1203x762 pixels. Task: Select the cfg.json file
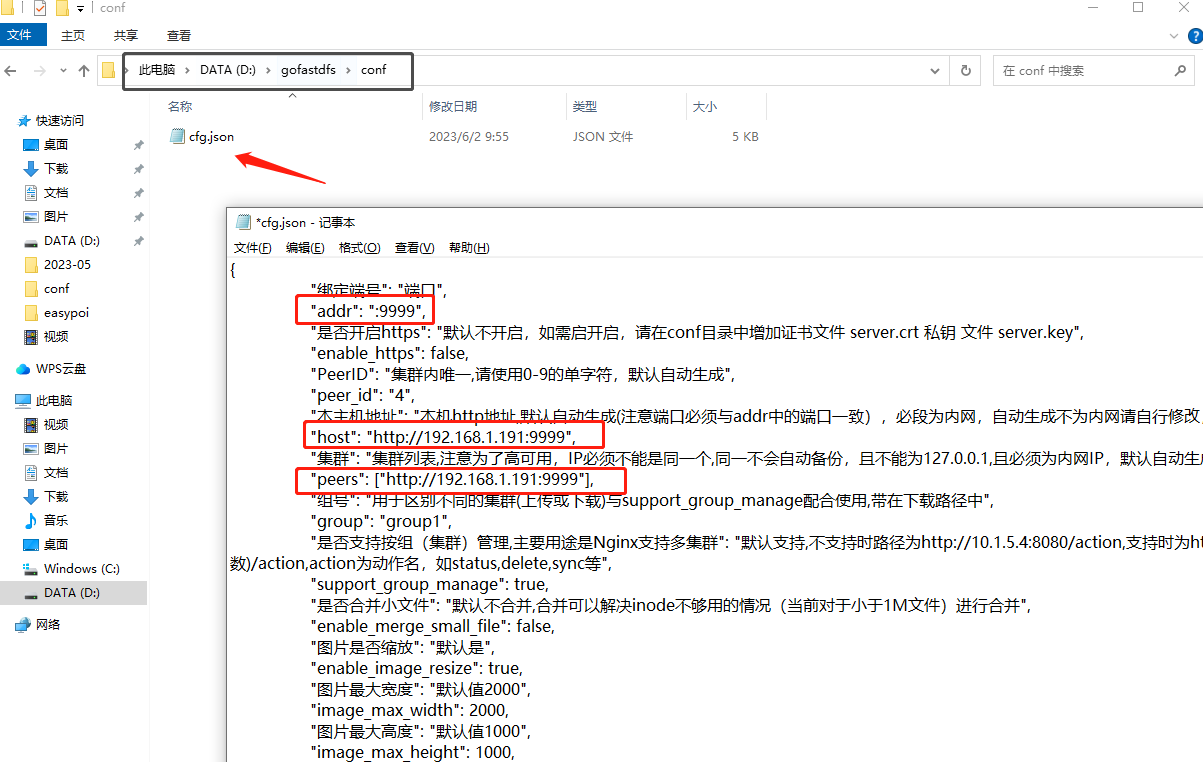[211, 137]
